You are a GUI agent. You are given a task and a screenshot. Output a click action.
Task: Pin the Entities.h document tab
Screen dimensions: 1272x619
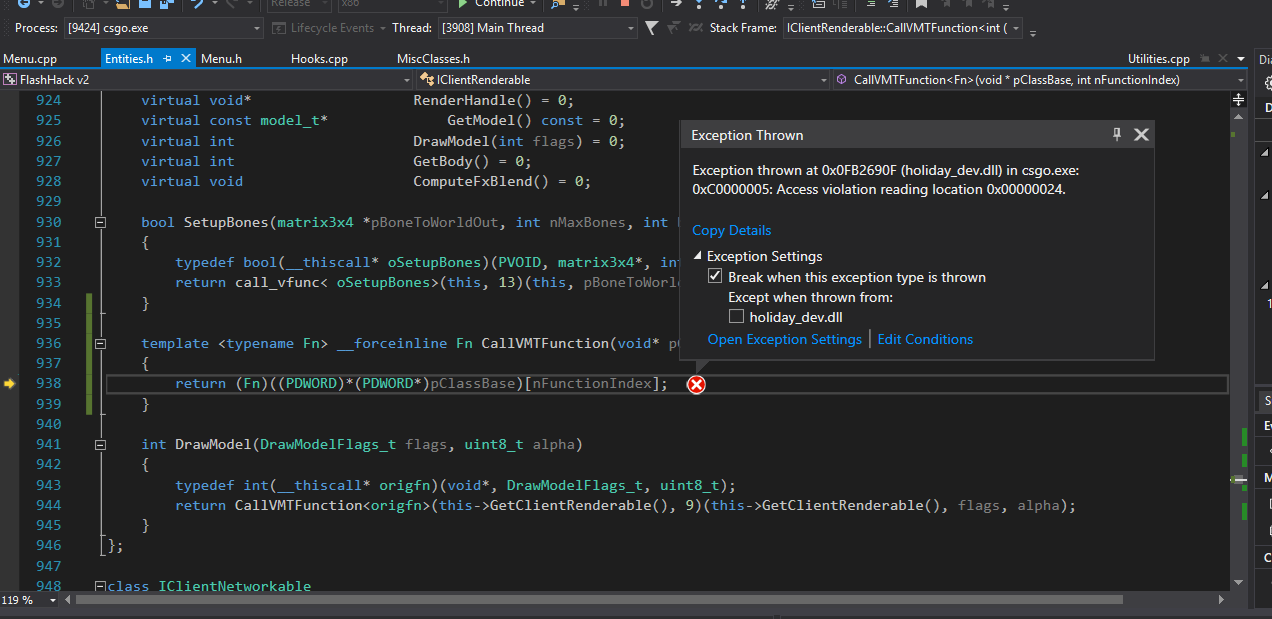pos(168,59)
